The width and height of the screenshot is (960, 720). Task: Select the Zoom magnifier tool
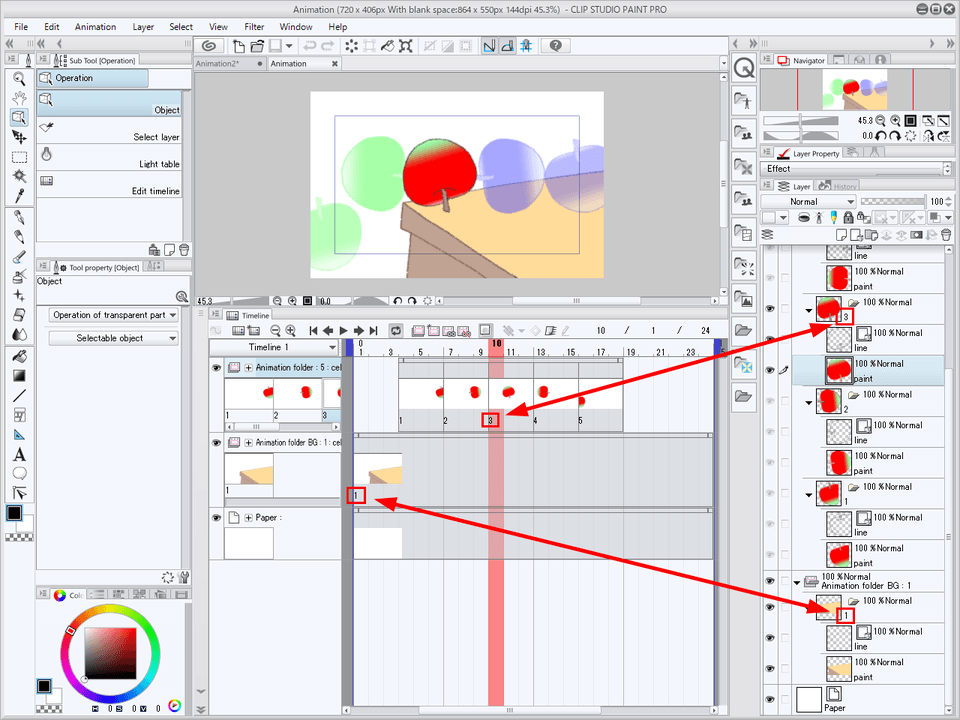pos(19,78)
